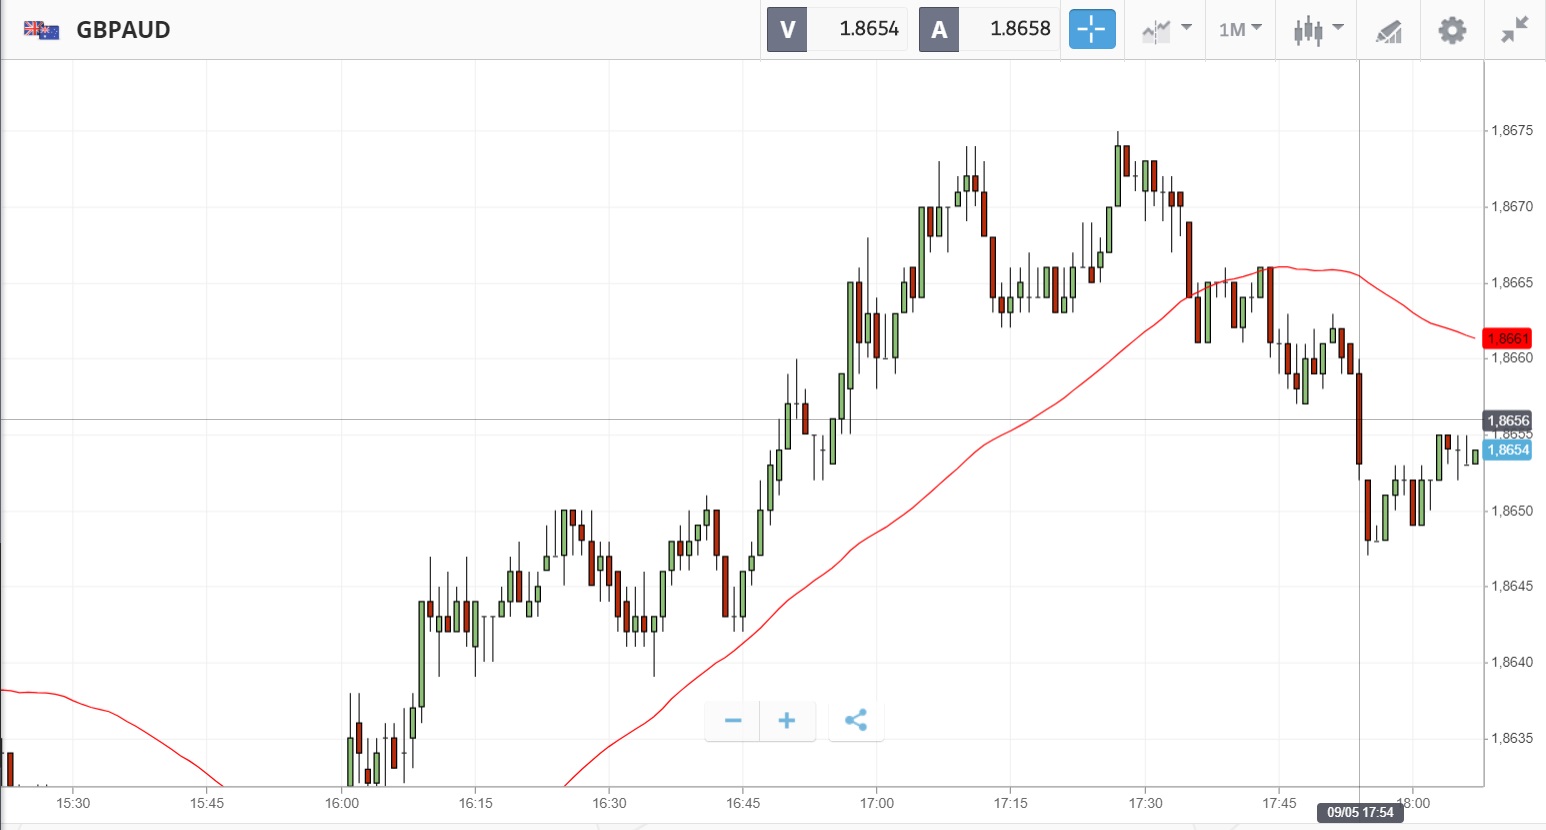This screenshot has width=1546, height=830.
Task: Click the red moving average 1,8661 label
Action: coord(1507,339)
